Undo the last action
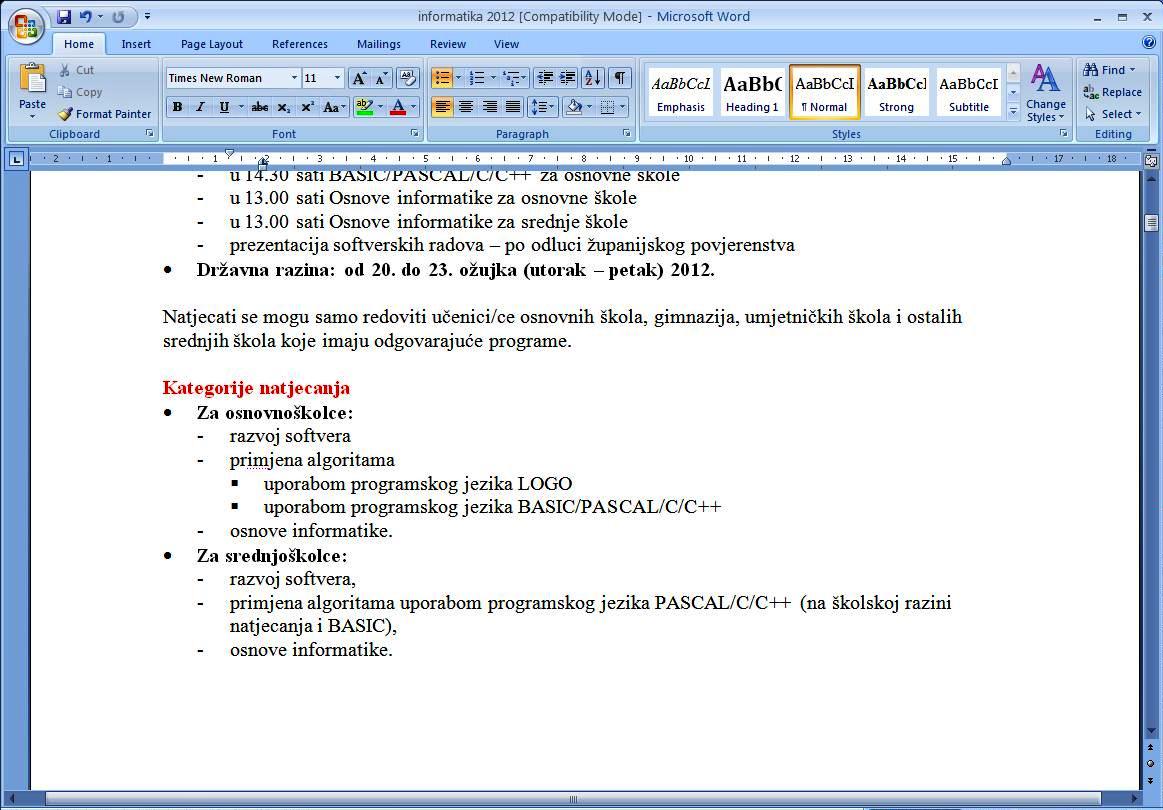 point(85,16)
